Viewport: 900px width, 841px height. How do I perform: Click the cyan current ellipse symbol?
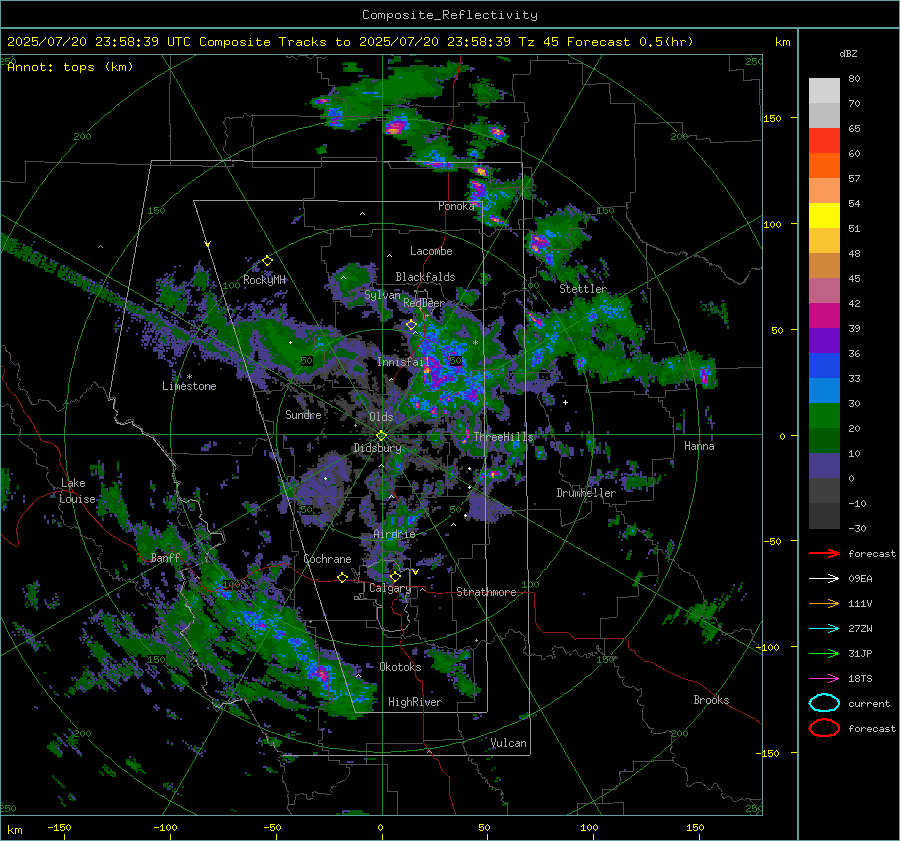(x=824, y=703)
